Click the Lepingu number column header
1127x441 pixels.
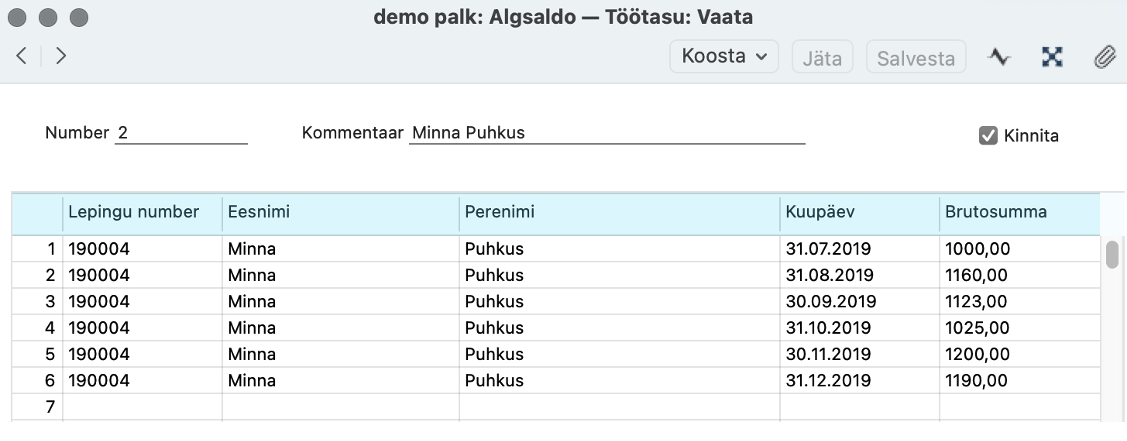142,213
